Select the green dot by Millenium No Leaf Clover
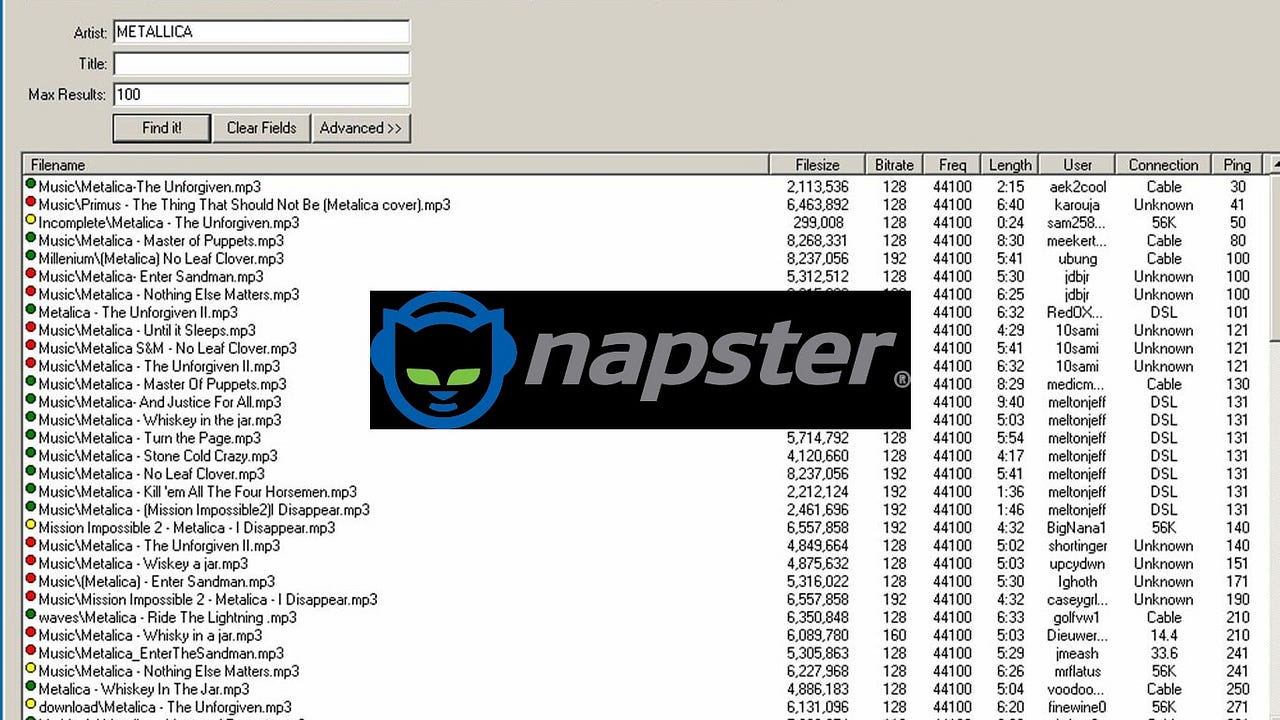Viewport: 1280px width, 720px height. (x=30, y=259)
